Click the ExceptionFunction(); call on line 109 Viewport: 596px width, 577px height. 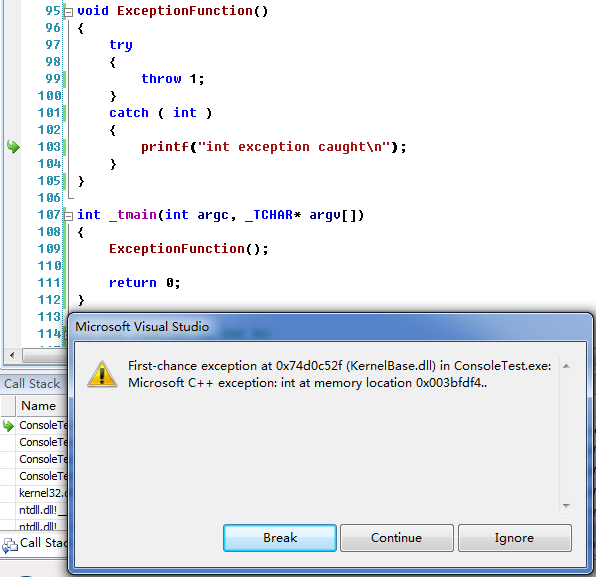click(x=189, y=249)
